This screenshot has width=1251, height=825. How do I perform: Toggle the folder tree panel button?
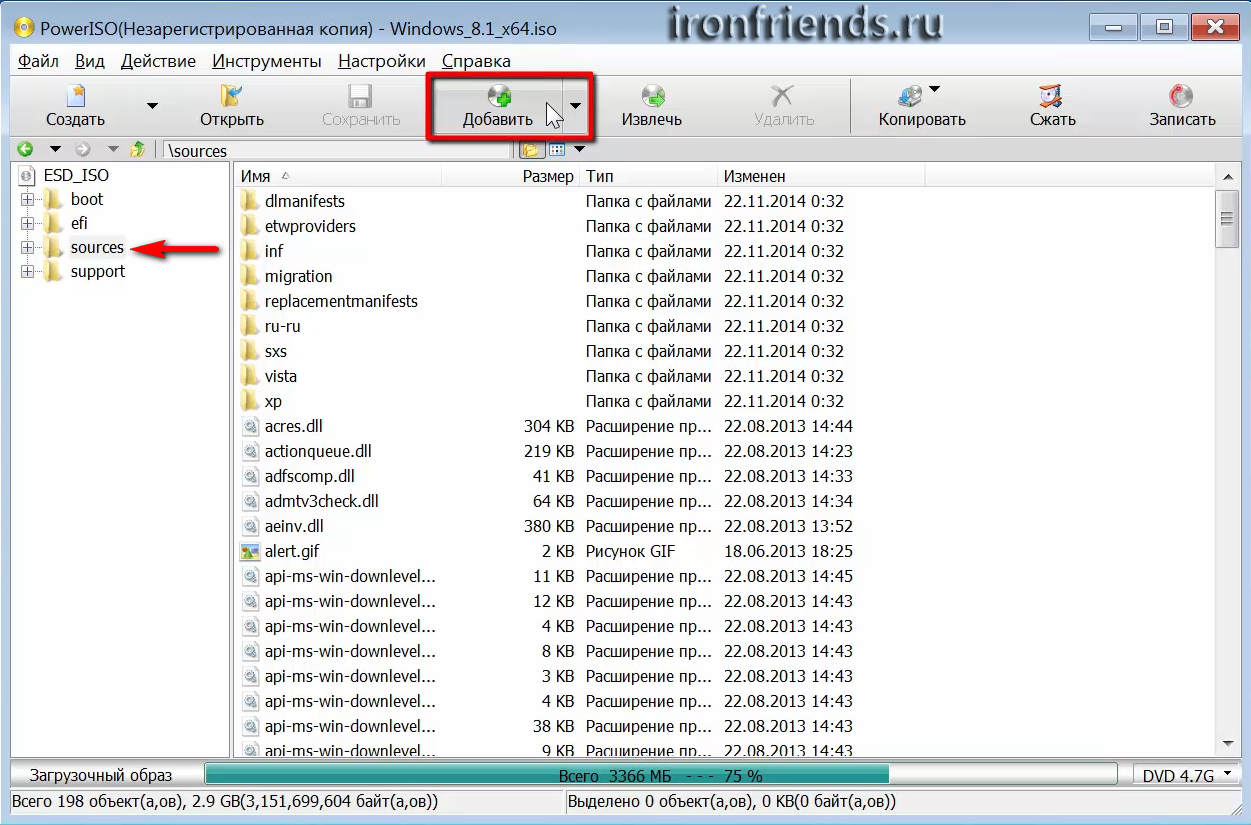[x=529, y=150]
